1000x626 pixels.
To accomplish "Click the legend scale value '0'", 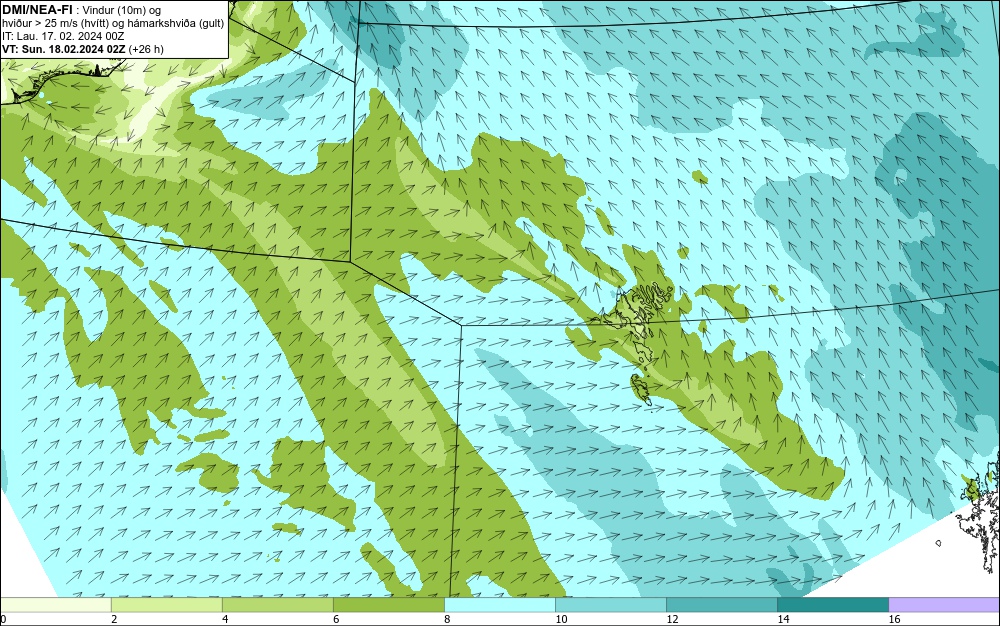I will point(3,619).
